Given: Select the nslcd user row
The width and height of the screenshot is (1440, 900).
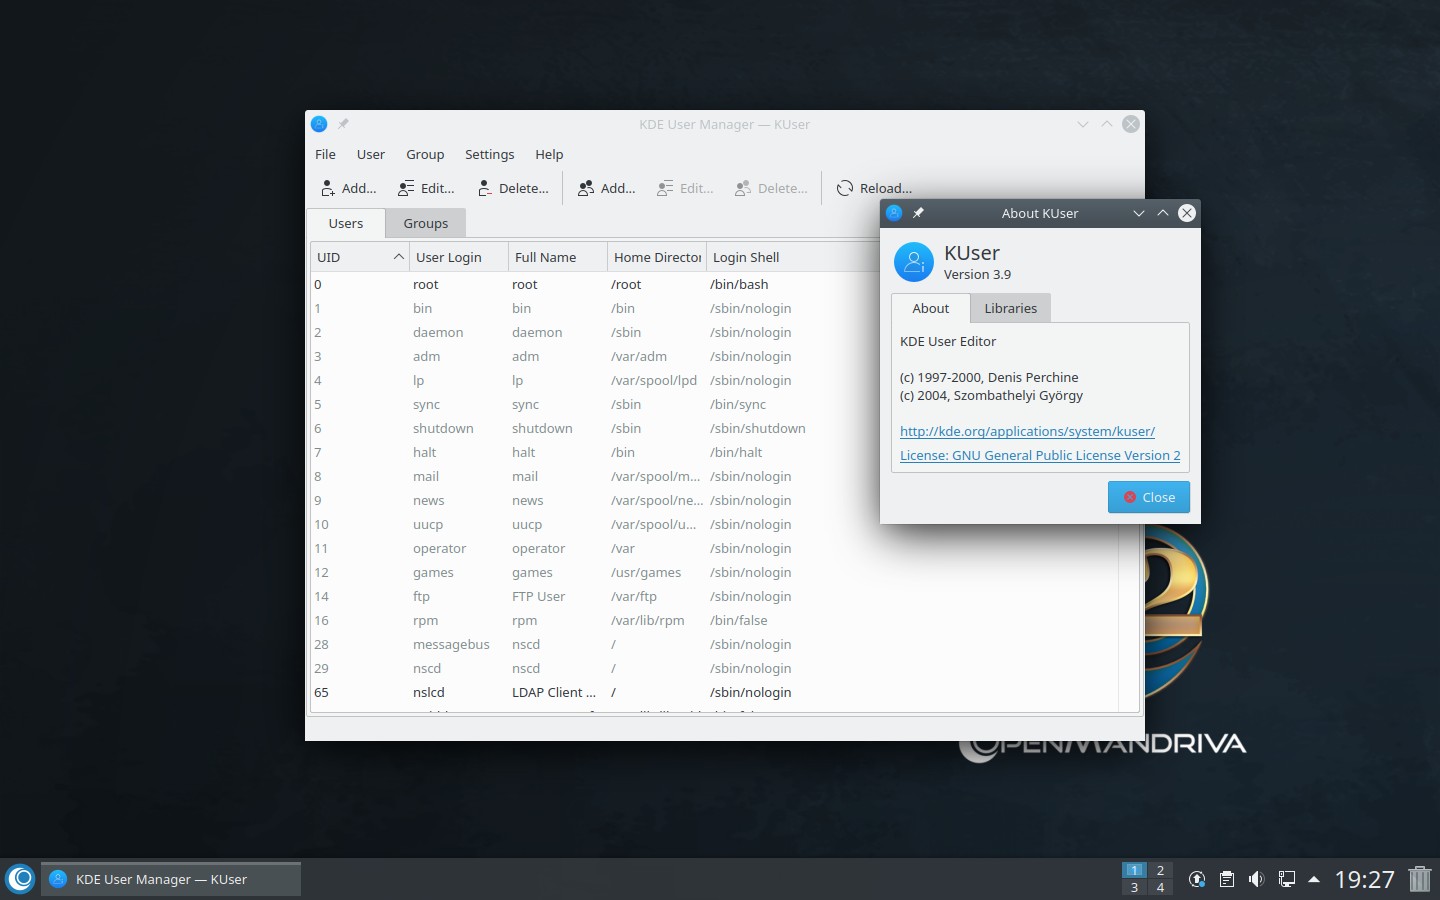Looking at the screenshot, I should pyautogui.click(x=428, y=692).
